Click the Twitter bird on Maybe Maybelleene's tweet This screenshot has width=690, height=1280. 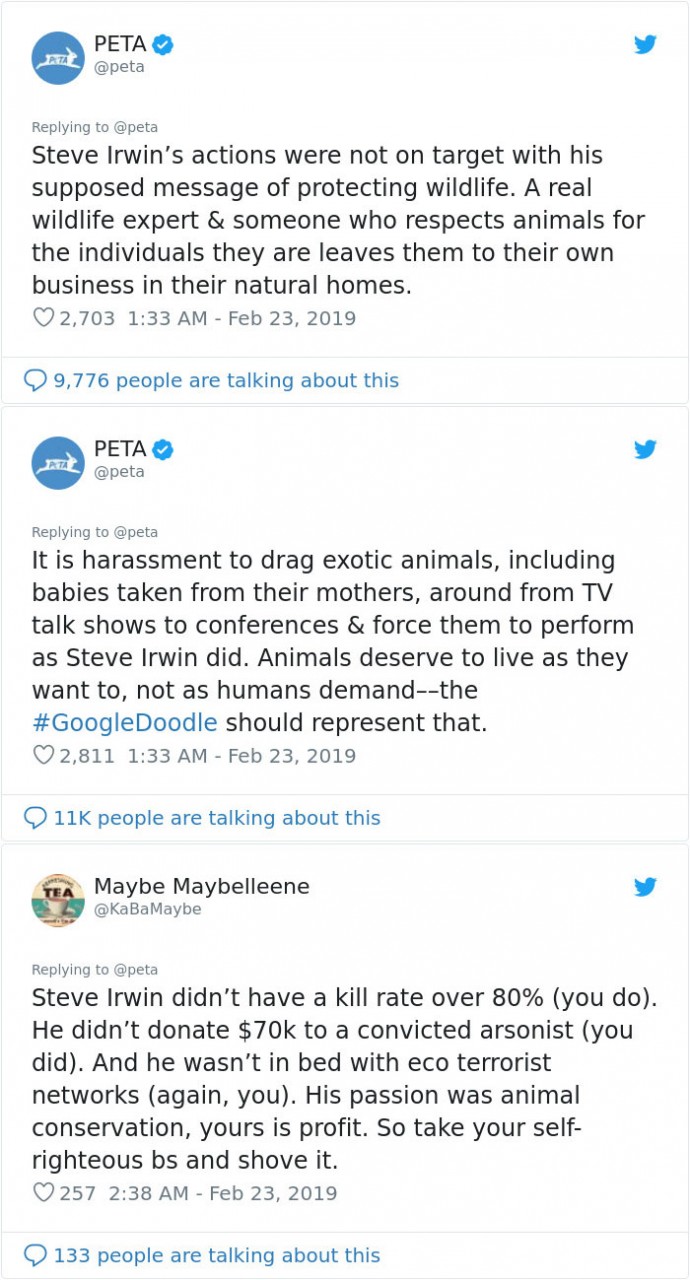645,887
